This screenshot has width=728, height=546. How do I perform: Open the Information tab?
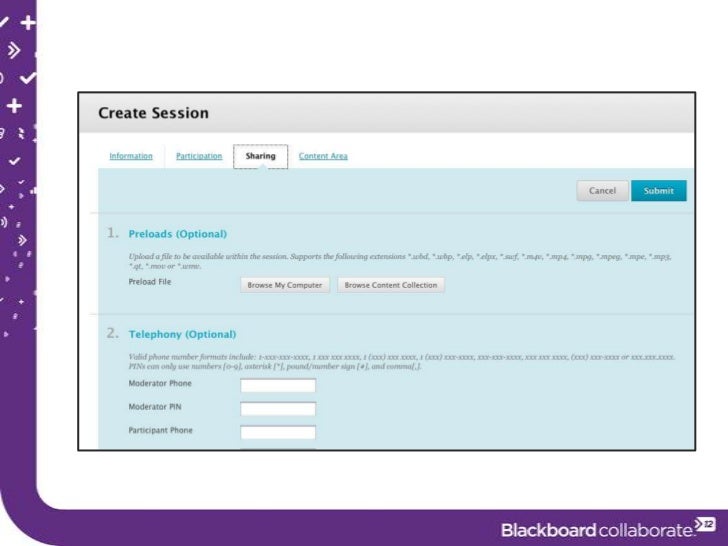pos(131,156)
